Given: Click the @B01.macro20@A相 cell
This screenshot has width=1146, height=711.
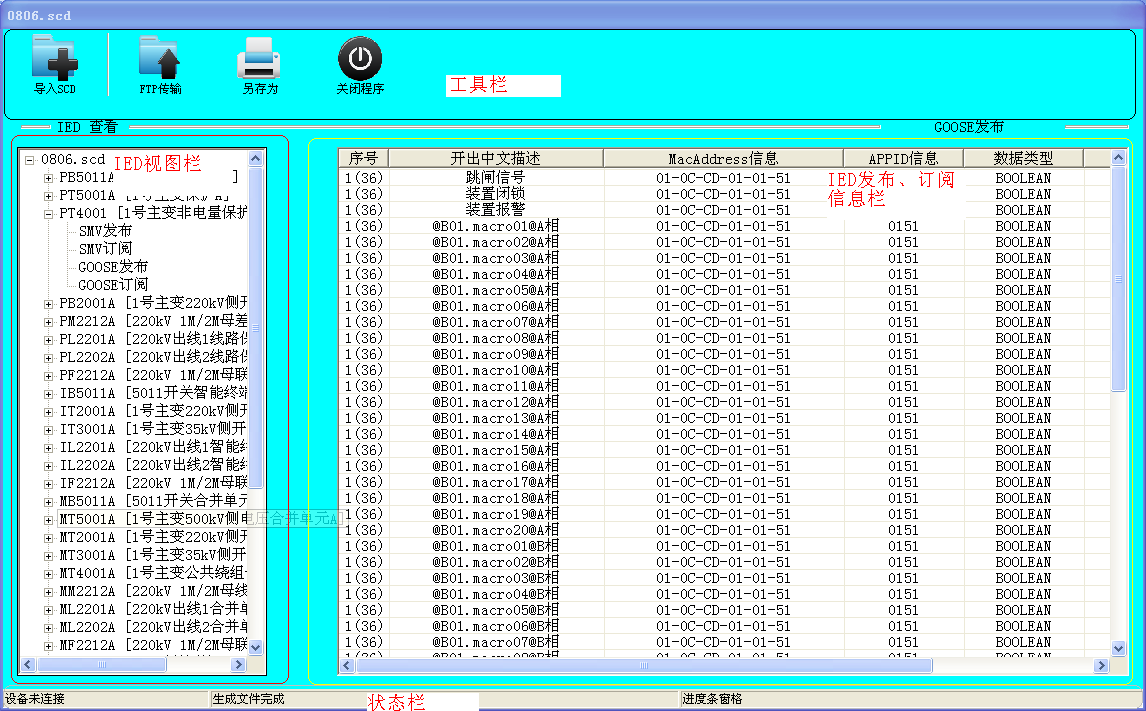Looking at the screenshot, I should [496, 530].
